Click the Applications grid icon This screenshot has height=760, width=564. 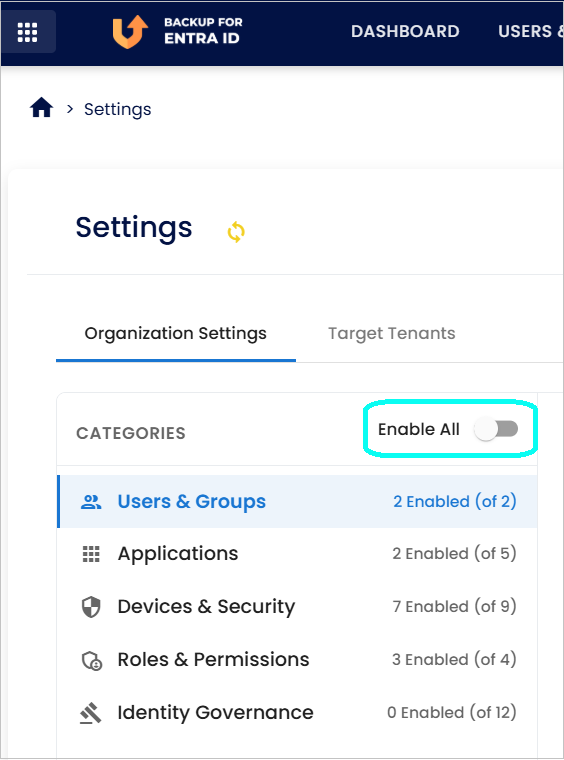(91, 554)
